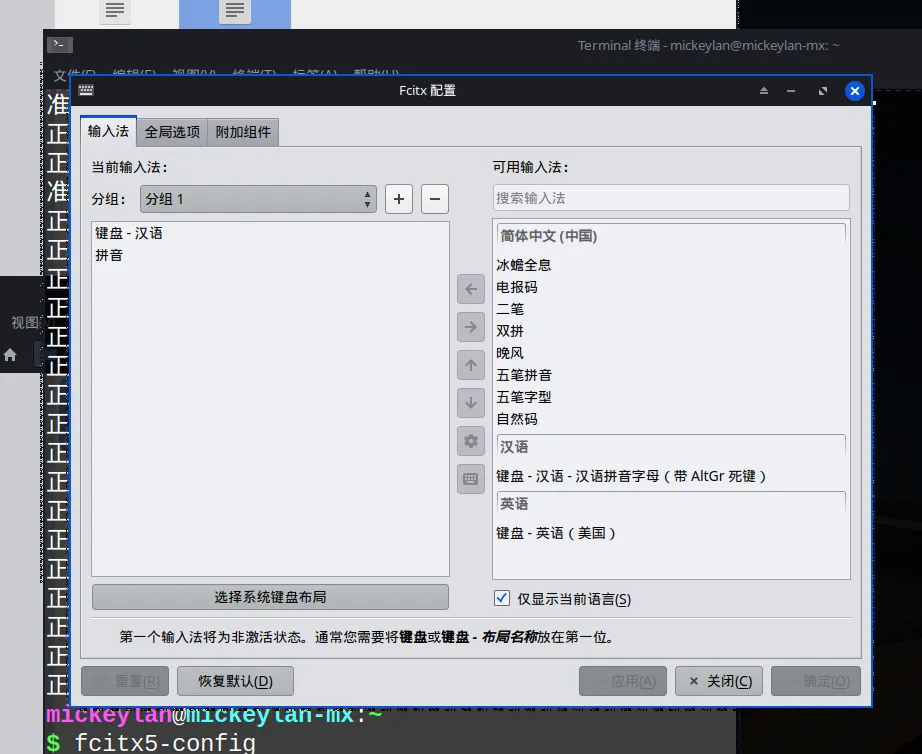Click the Terminal 终端 window title text
This screenshot has height=754, width=922.
point(708,45)
